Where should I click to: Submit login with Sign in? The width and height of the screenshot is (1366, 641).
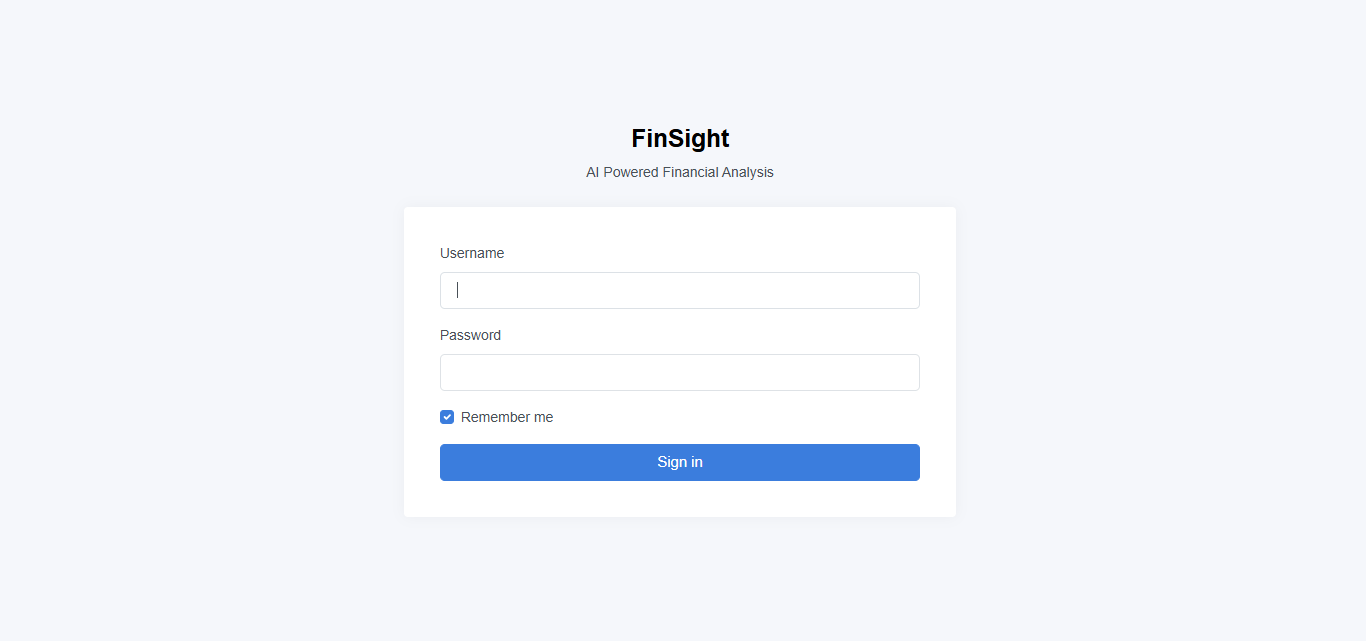(680, 462)
